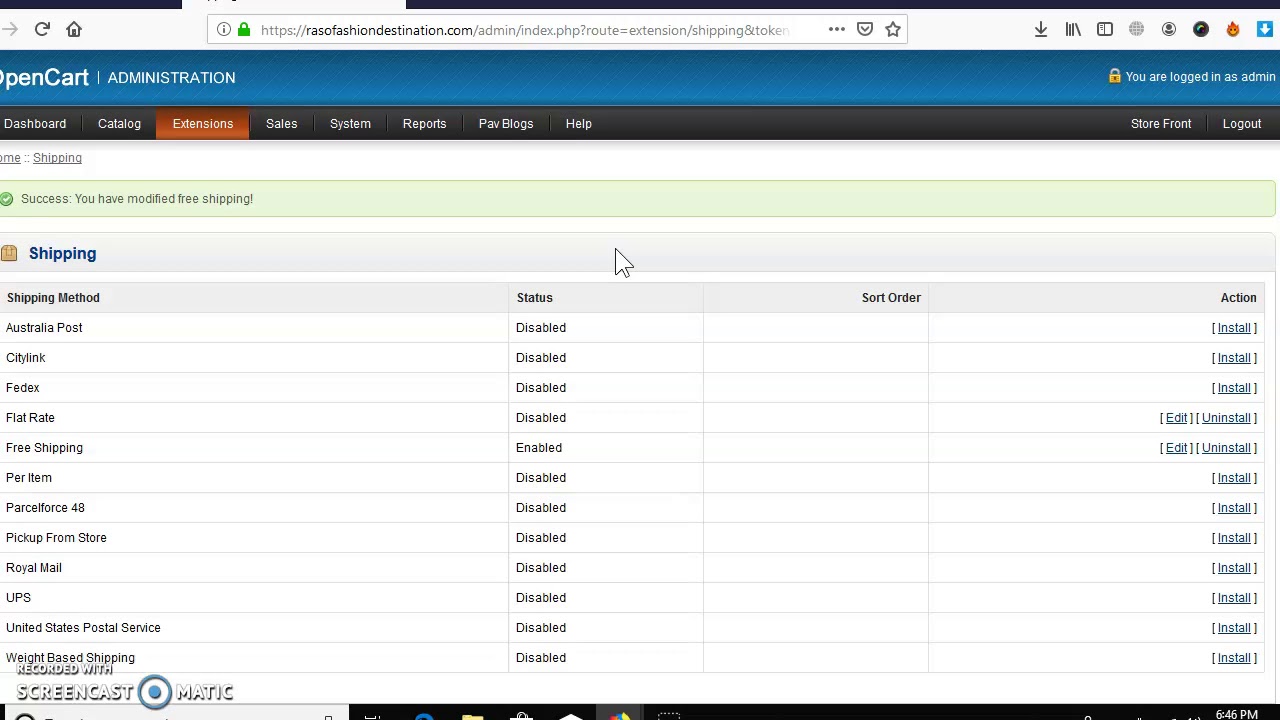Show site information icon in address bar
Image resolution: width=1280 pixels, height=720 pixels.
[x=224, y=30]
